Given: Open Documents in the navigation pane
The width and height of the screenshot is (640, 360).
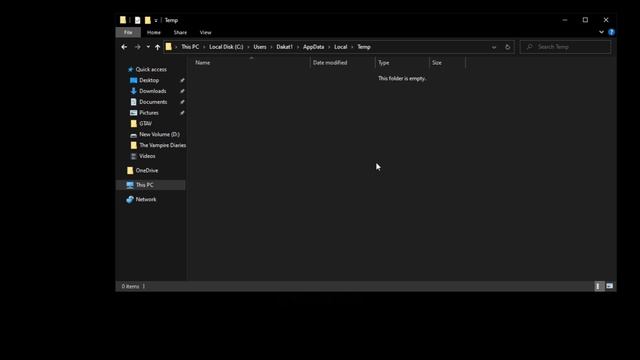Looking at the screenshot, I should coord(153,102).
